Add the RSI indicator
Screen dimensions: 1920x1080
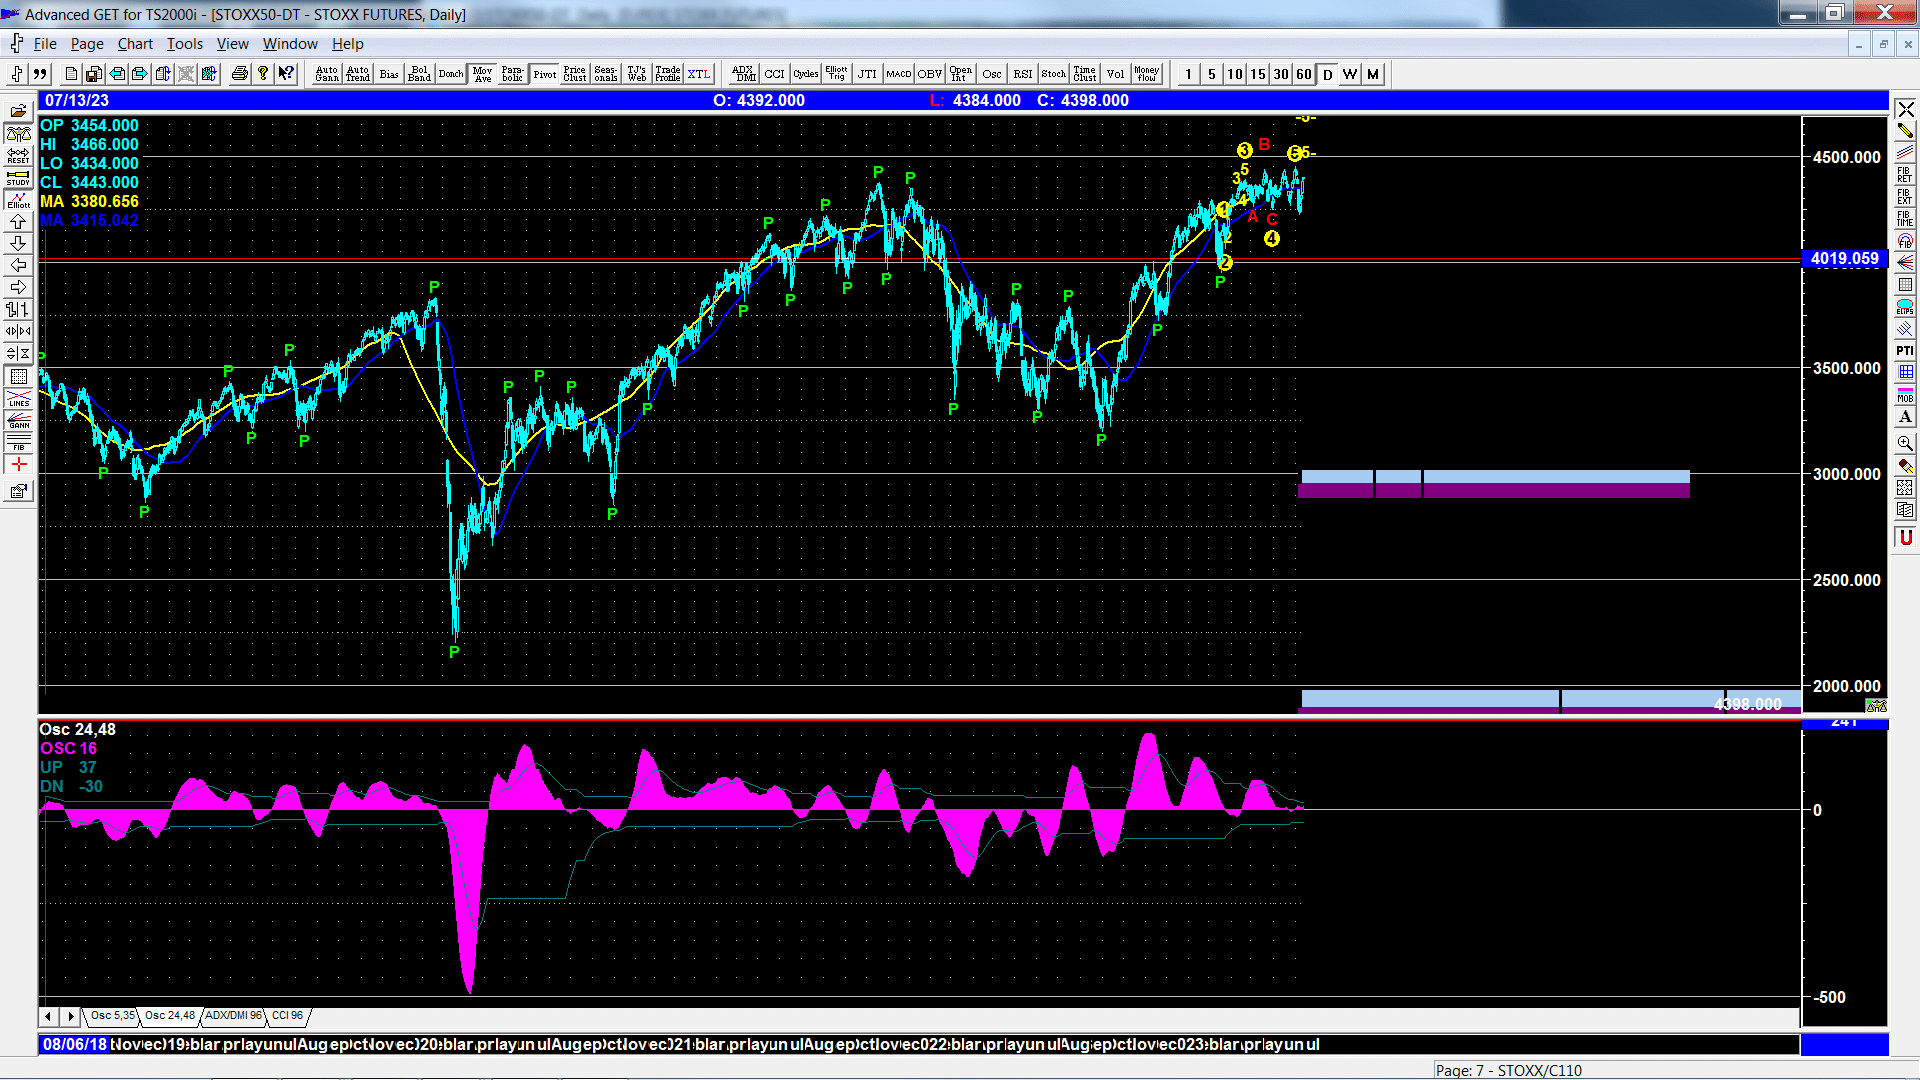[1023, 74]
